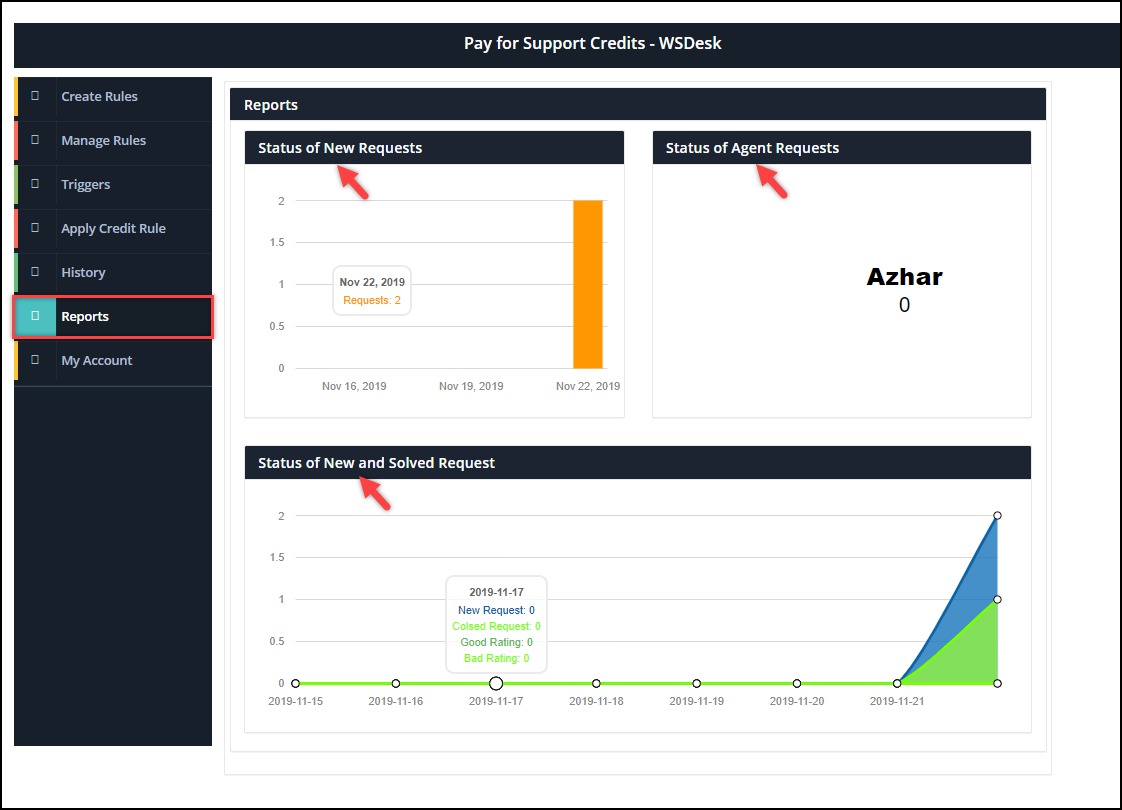The height and width of the screenshot is (810, 1122).
Task: Select the Reports menu item
Action: [x=113, y=316]
